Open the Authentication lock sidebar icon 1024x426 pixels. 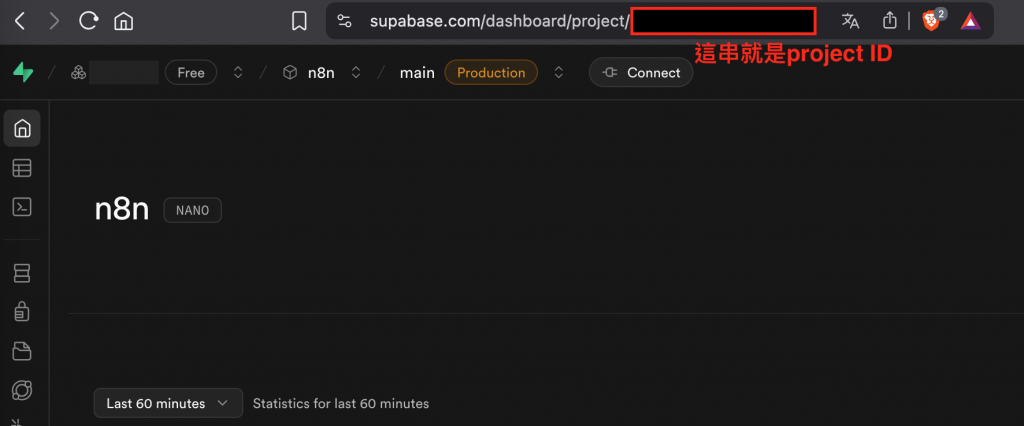[x=22, y=312]
